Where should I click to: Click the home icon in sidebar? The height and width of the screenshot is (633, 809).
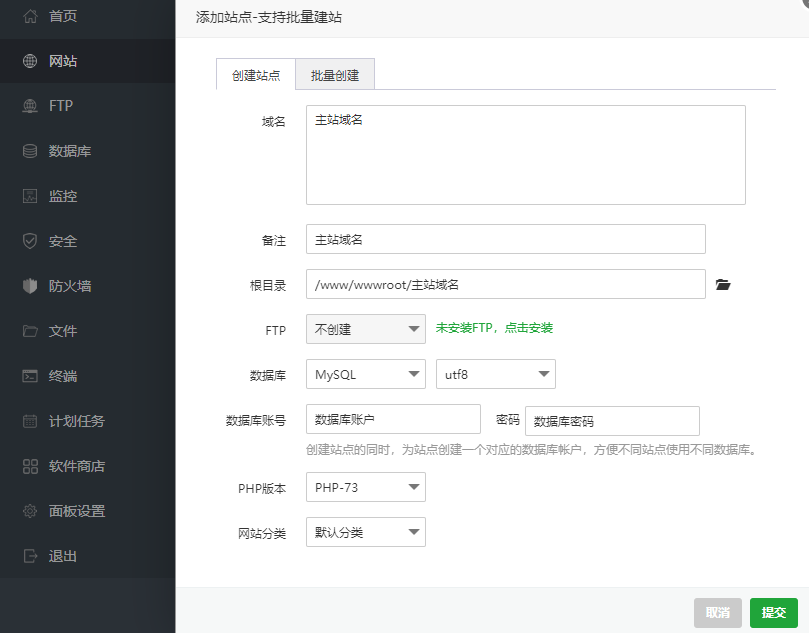(x=30, y=16)
